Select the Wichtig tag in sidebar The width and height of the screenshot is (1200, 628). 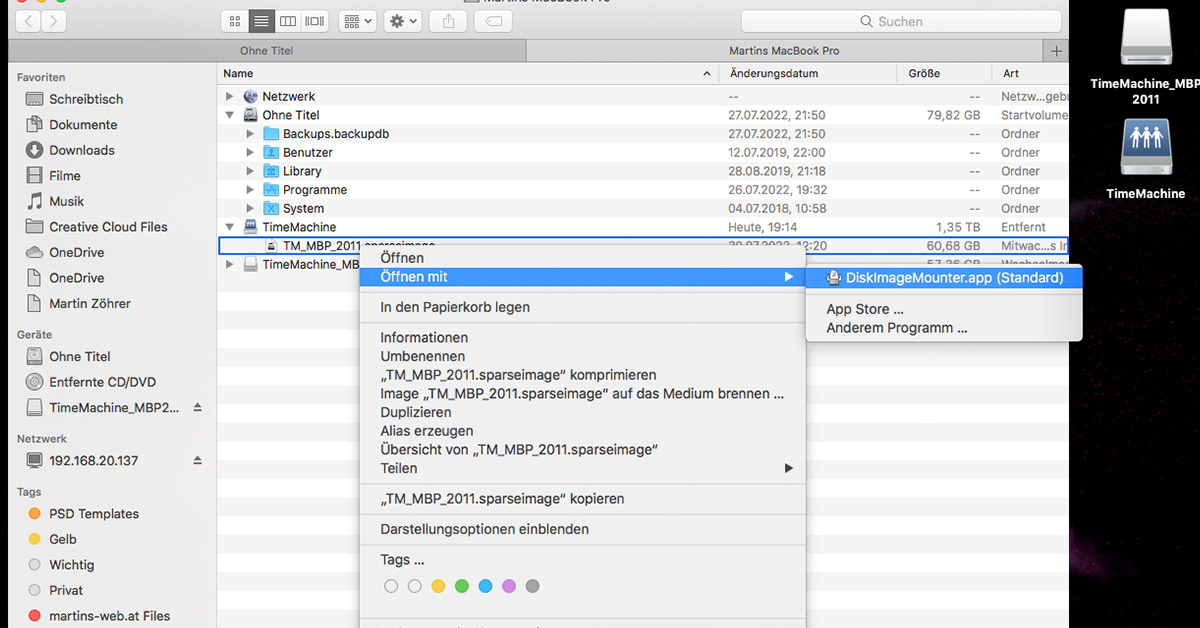coord(72,565)
